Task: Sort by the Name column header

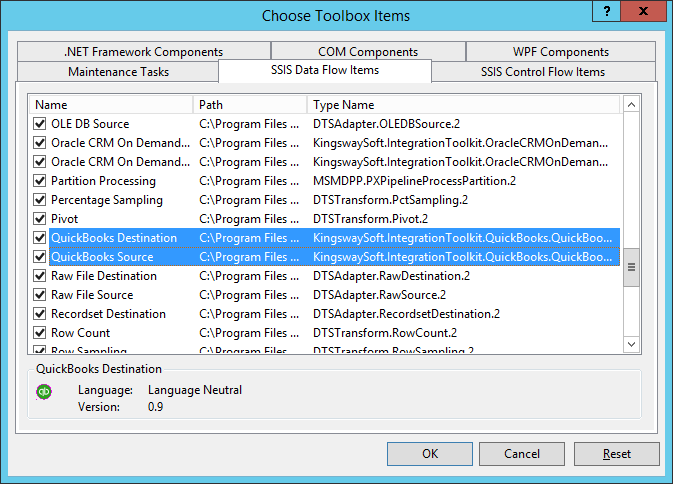Action: (x=111, y=105)
